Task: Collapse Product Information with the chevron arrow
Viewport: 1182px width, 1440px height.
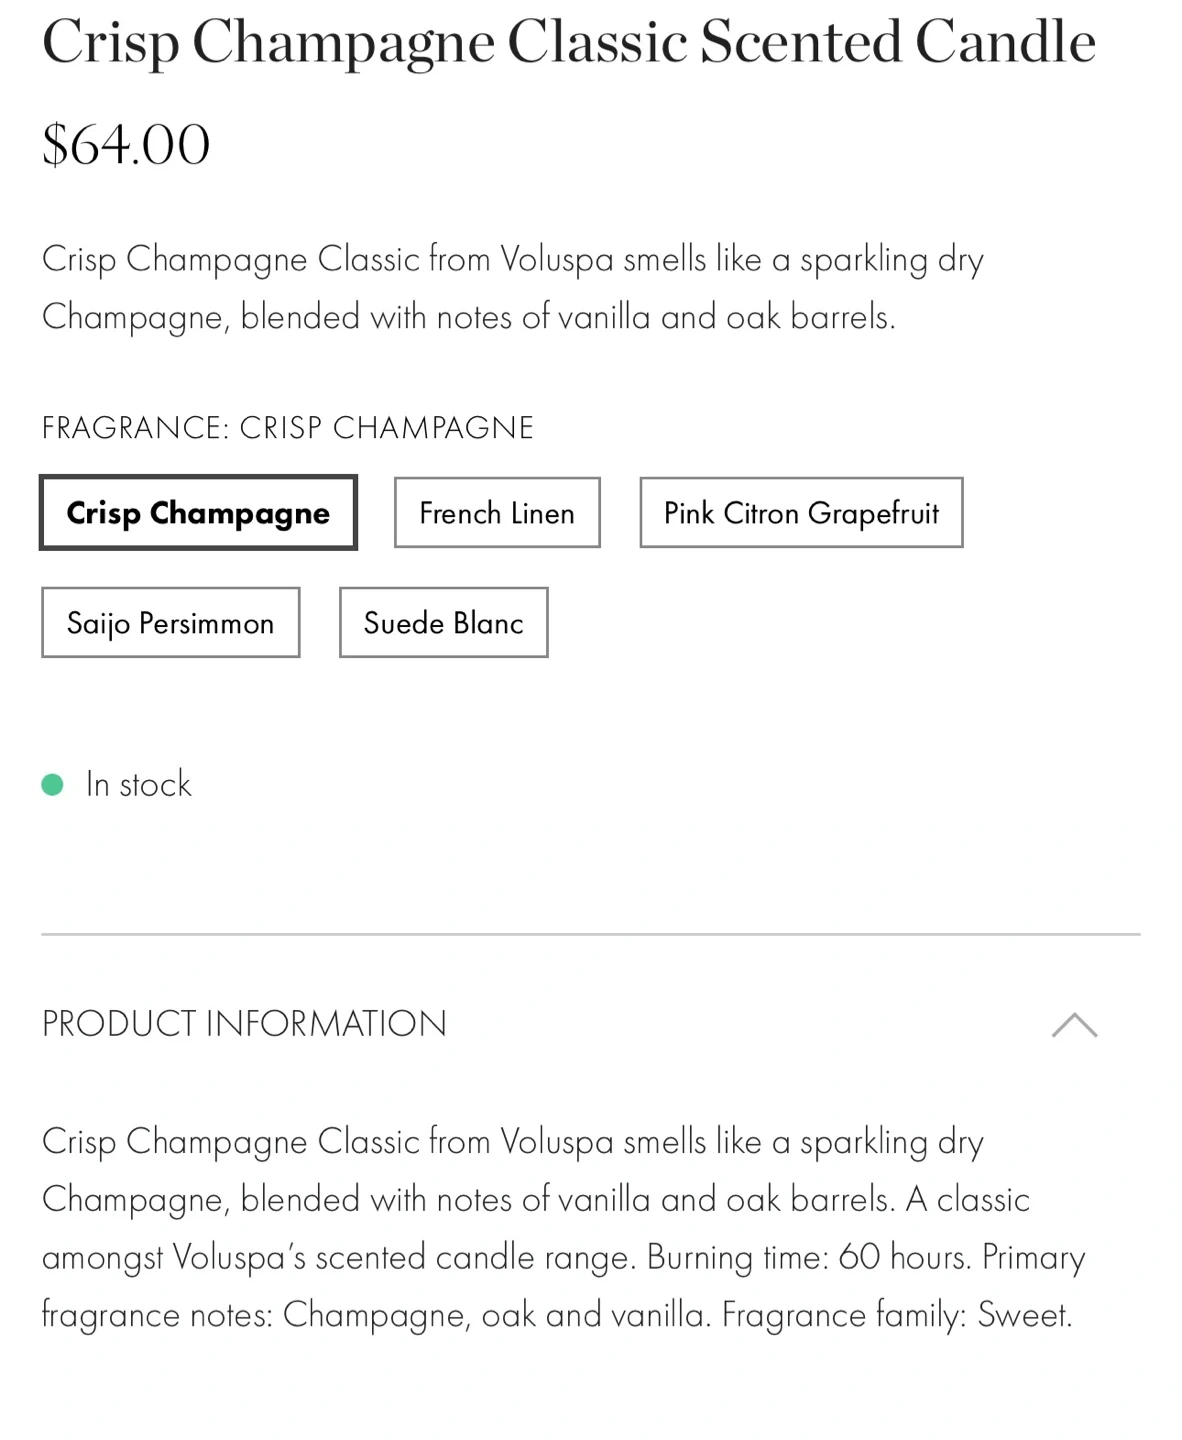Action: [x=1074, y=1025]
